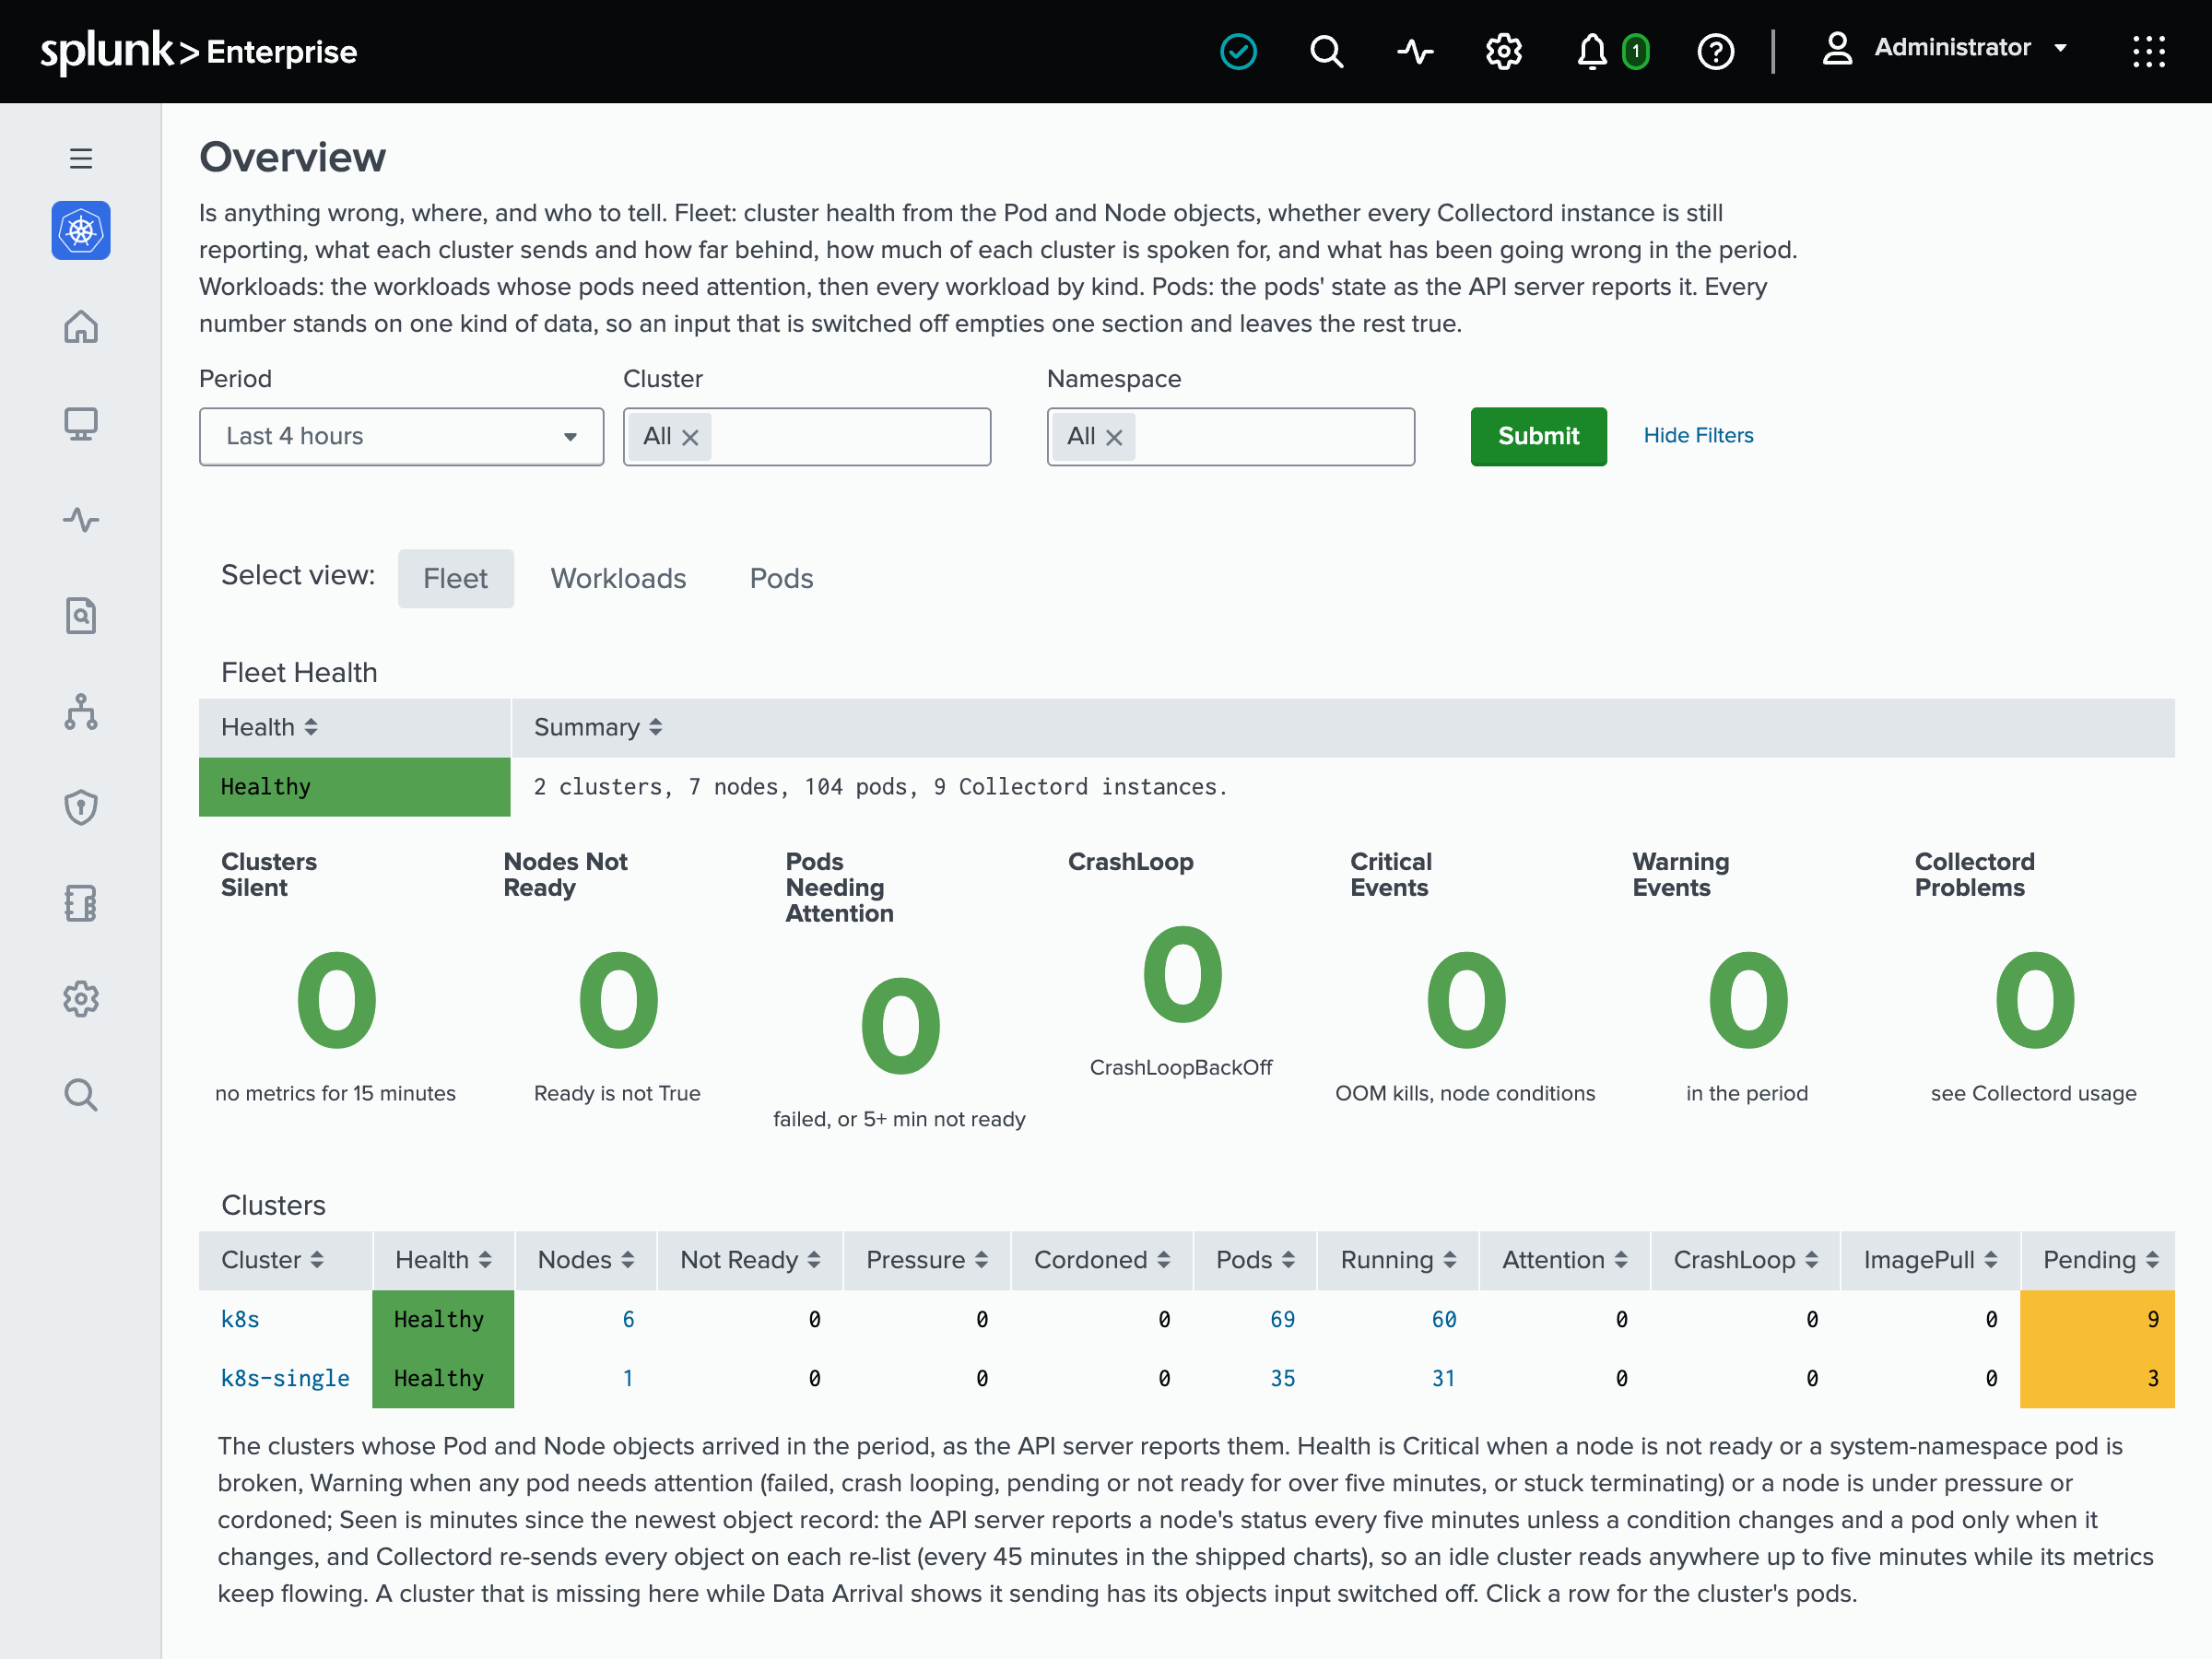2212x1659 pixels.
Task: Remove the All token from Cluster filter
Action: click(x=690, y=437)
